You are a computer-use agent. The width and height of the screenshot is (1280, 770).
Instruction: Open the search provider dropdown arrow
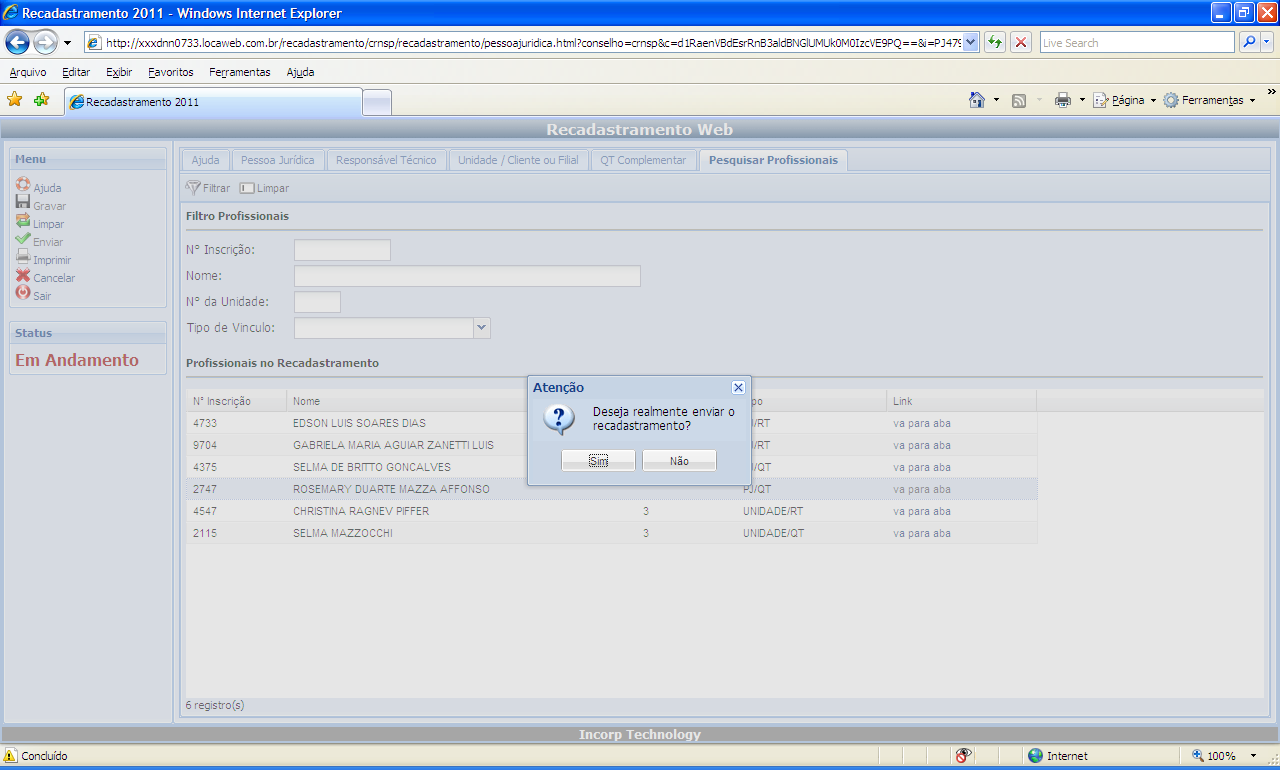click(1267, 42)
